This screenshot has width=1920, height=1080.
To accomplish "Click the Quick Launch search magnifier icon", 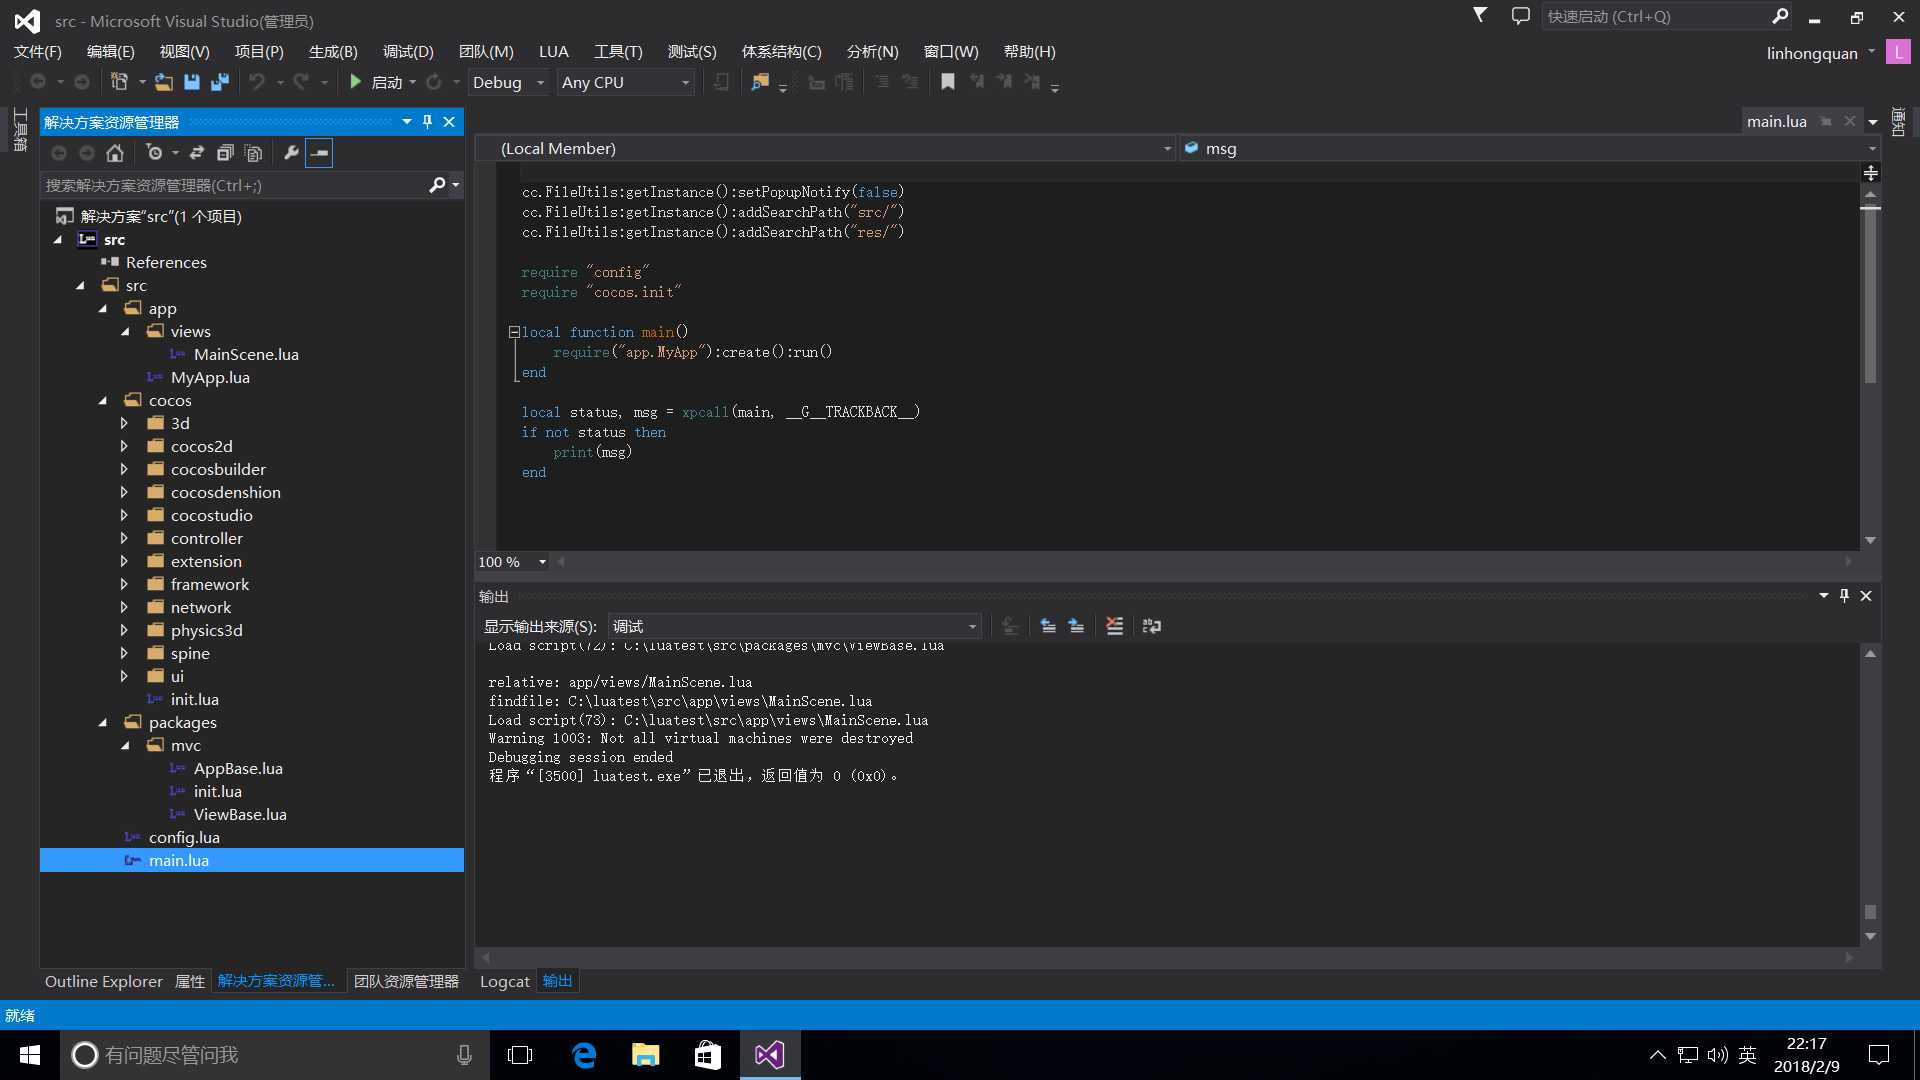I will (x=1780, y=16).
